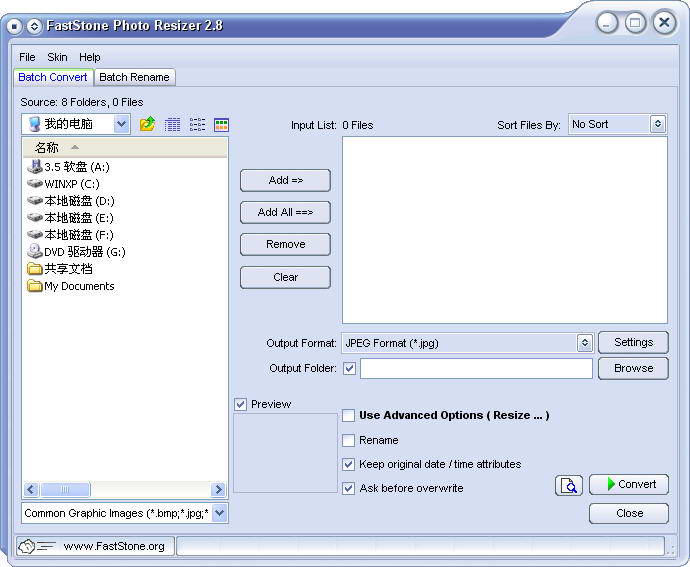
Task: Open the 共享文档 folder
Action: pyautogui.click(x=60, y=269)
